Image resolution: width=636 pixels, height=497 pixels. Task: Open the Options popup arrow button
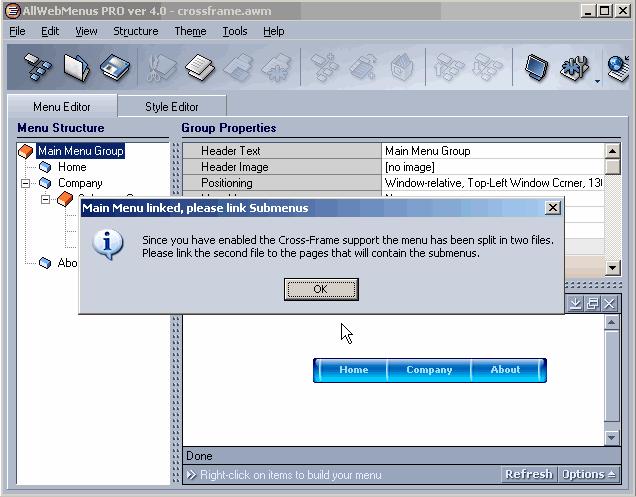(x=589, y=474)
